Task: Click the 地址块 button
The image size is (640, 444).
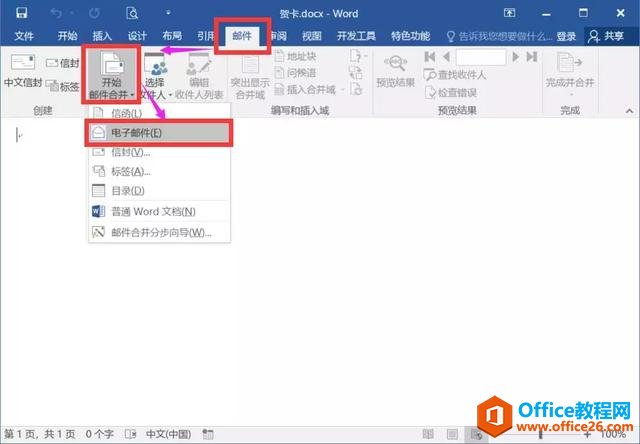Action: (x=296, y=56)
